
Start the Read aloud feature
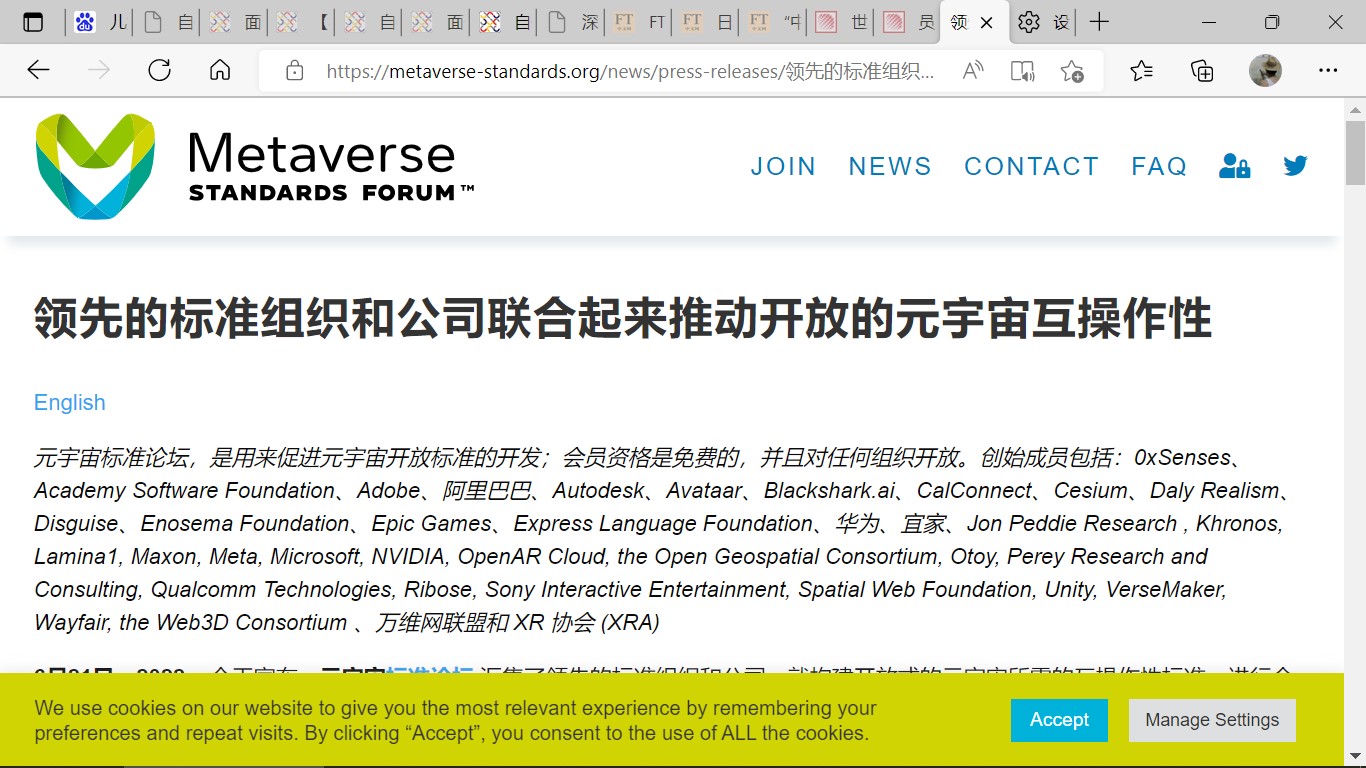[x=972, y=70]
